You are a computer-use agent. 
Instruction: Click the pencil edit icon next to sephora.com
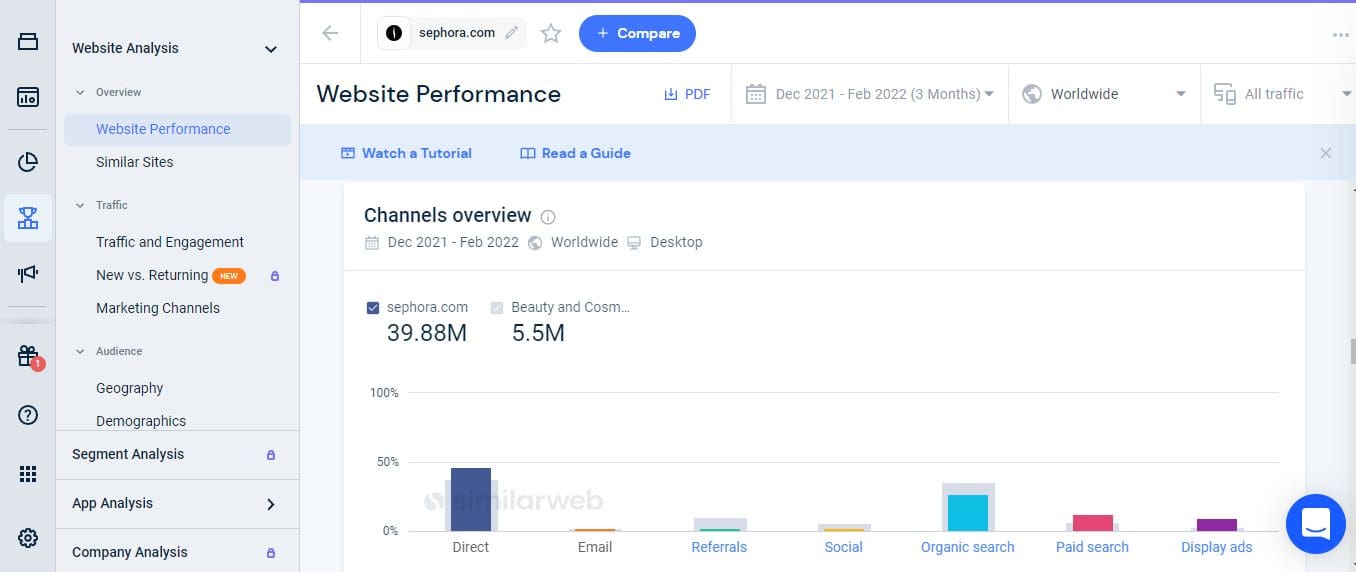512,33
